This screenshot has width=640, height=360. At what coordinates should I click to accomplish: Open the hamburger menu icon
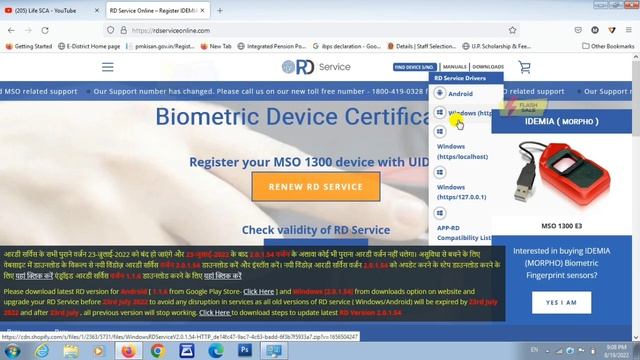pos(108,67)
